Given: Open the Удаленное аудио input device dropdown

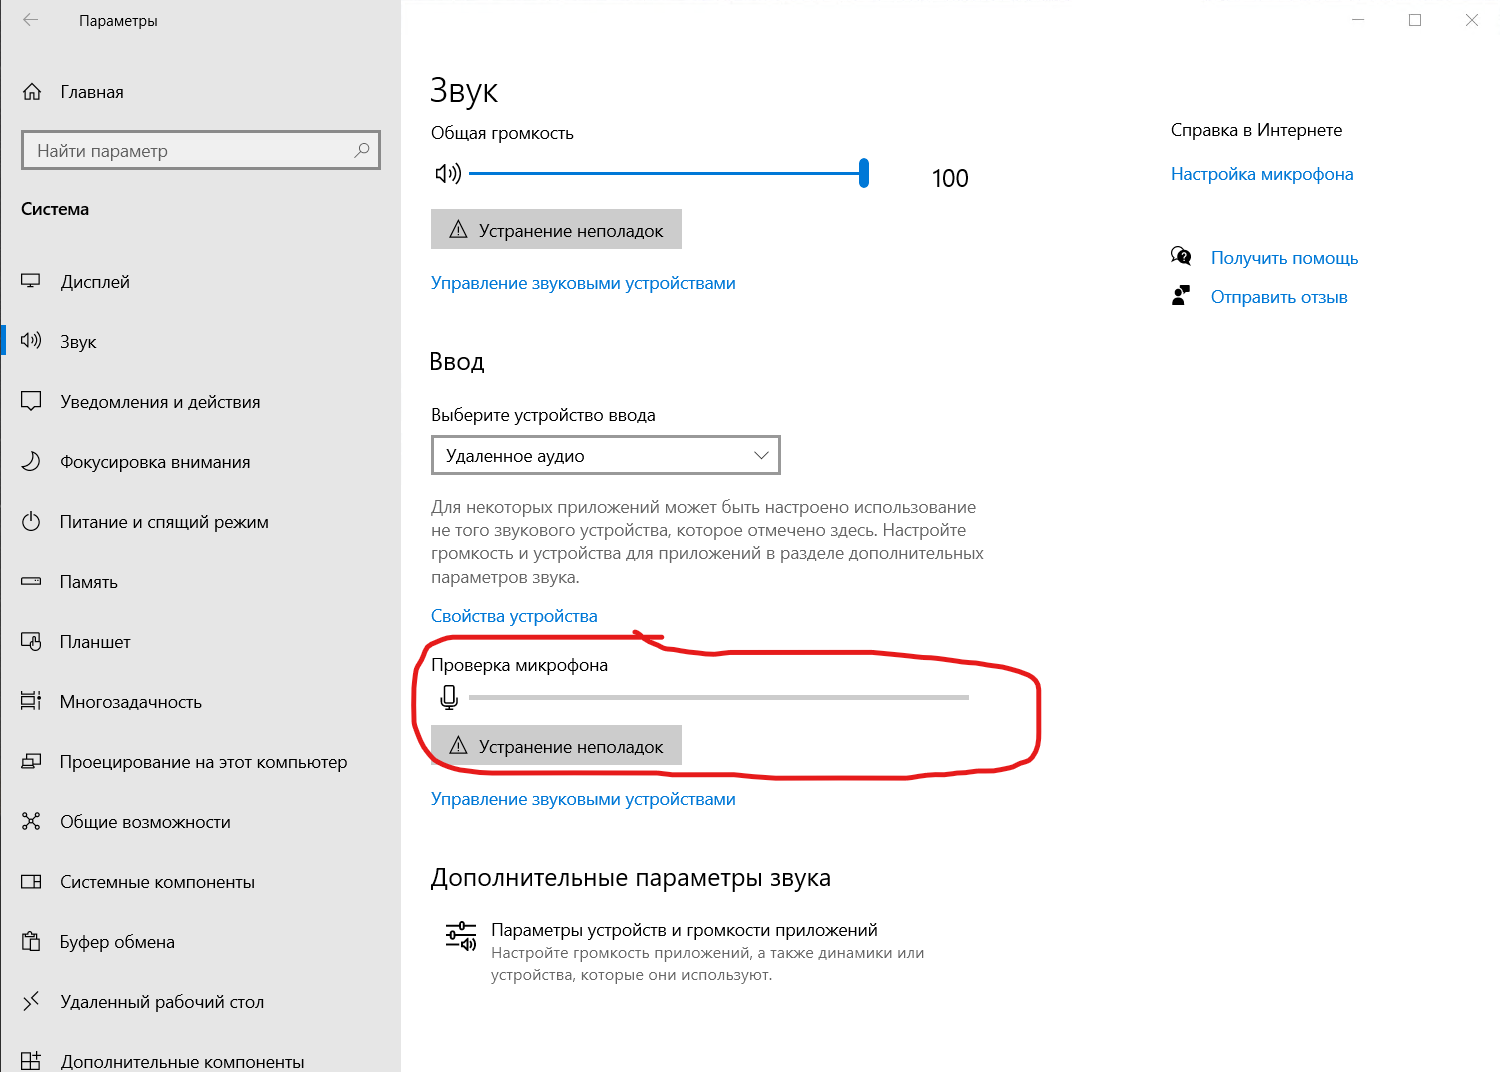Looking at the screenshot, I should tap(605, 456).
